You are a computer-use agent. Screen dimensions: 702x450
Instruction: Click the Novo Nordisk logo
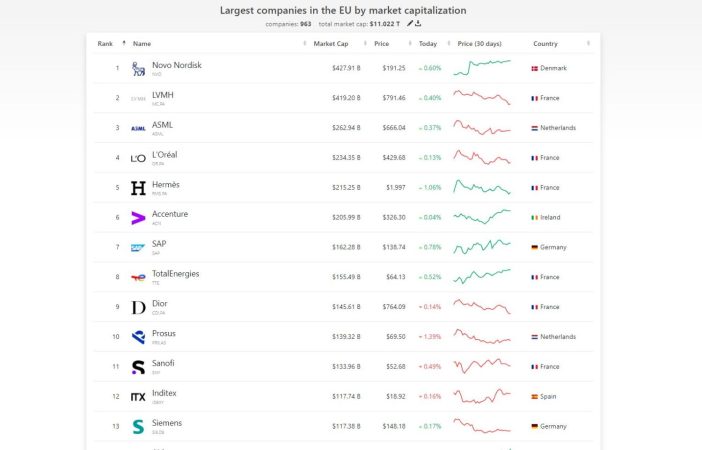point(138,68)
